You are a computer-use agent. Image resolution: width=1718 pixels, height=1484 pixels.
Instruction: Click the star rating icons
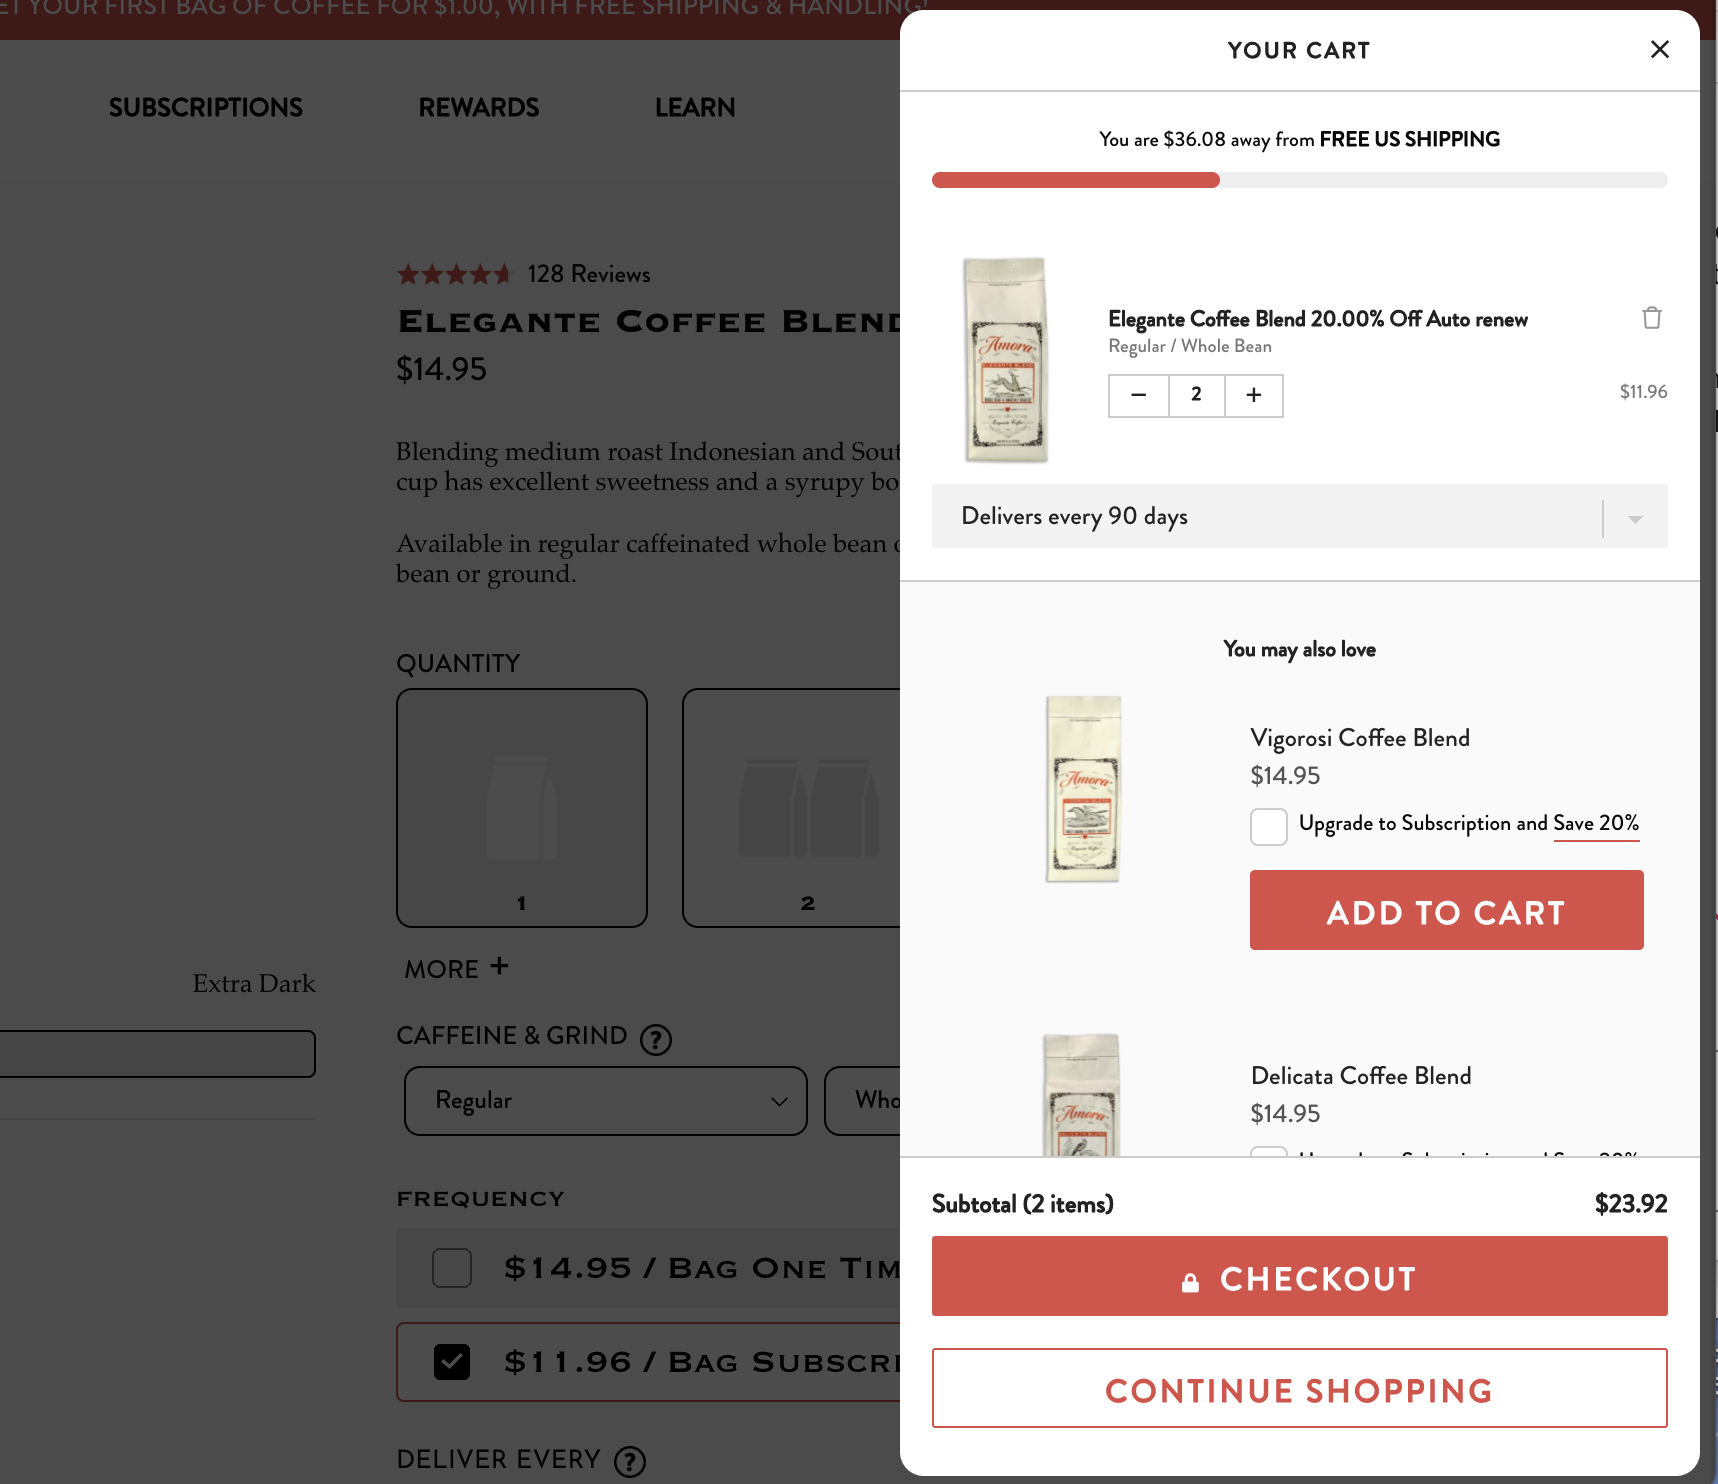(454, 274)
